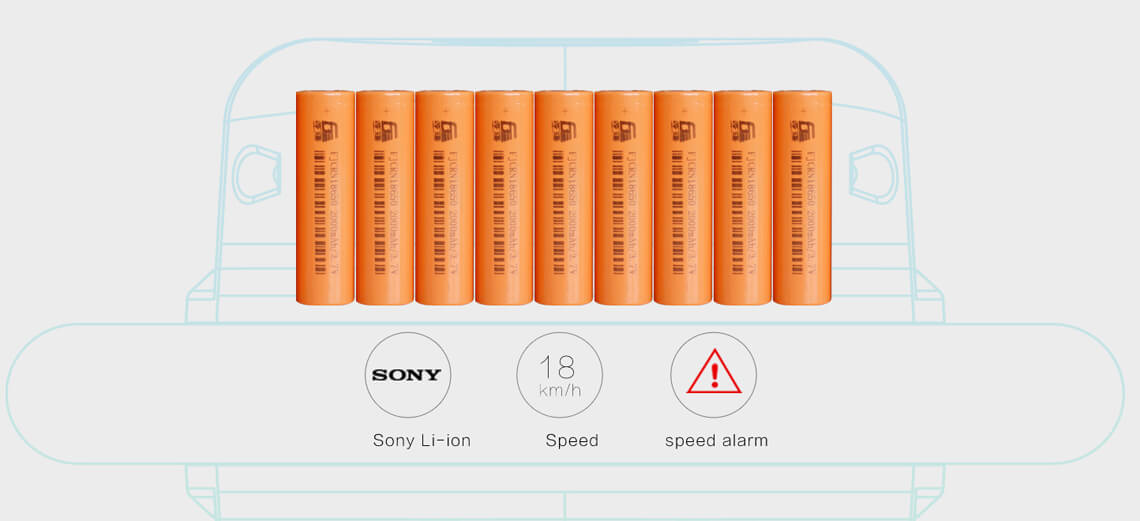Screen dimensions: 1140x521
Task: Click the right wheel hub outline
Action: (x=874, y=174)
